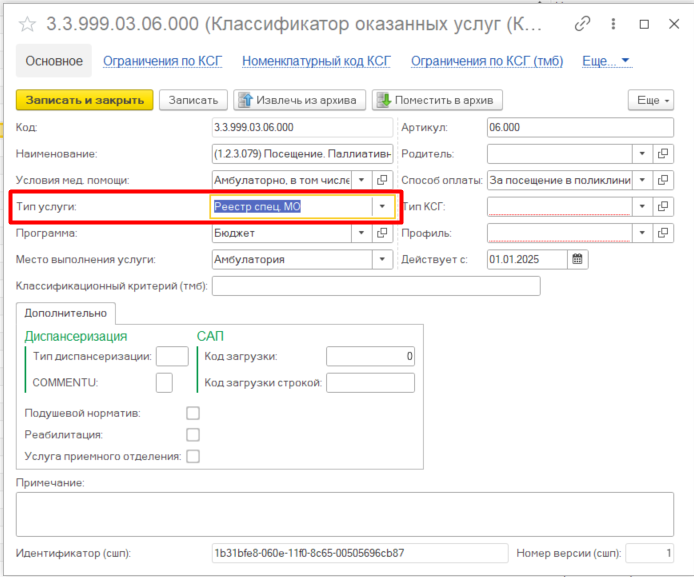Click the Тип услуги value Реестр спец. МО

tap(257, 207)
